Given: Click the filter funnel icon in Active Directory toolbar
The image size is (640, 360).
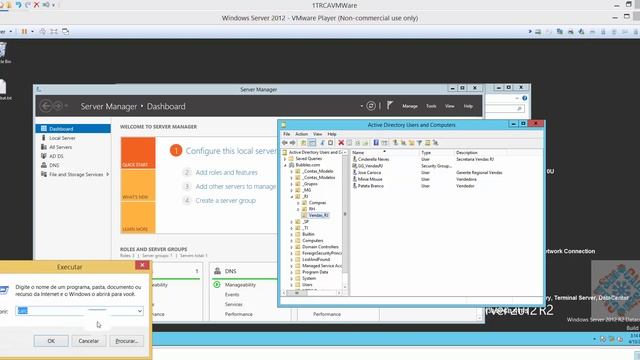Looking at the screenshot, I should coord(419,143).
